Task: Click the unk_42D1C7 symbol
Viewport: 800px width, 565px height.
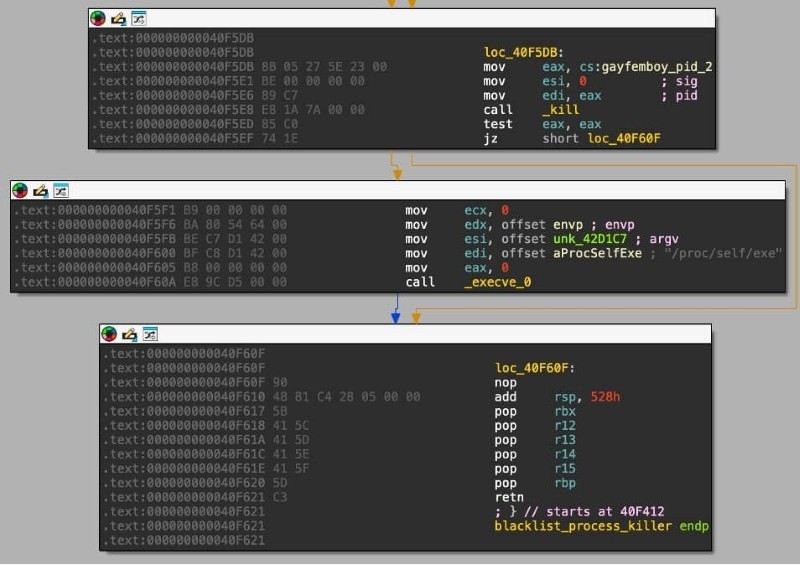Action: tap(590, 239)
